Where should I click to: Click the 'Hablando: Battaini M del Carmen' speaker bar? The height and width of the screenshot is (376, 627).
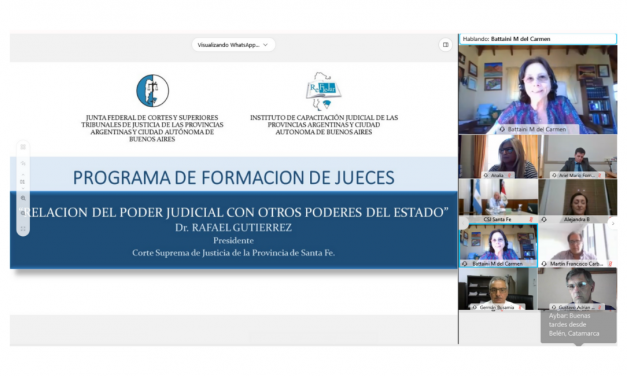(x=538, y=39)
